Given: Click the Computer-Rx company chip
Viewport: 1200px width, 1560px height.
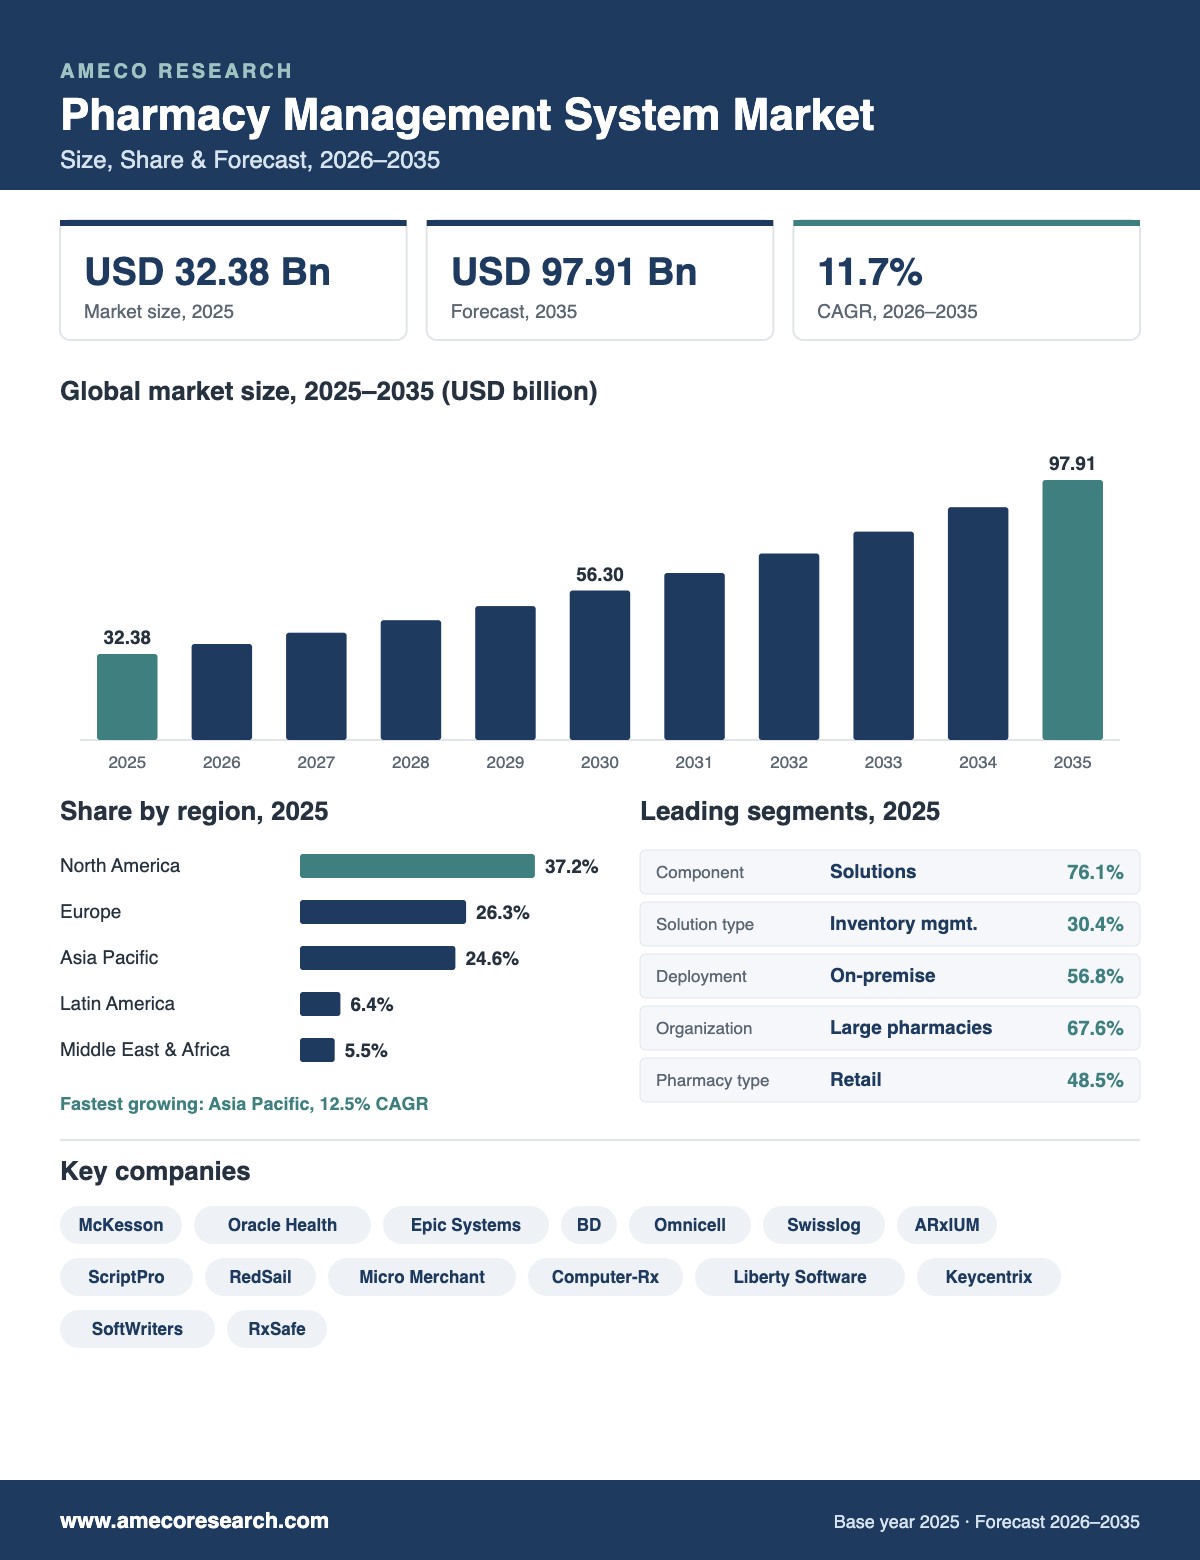Looking at the screenshot, I should [x=605, y=1277].
